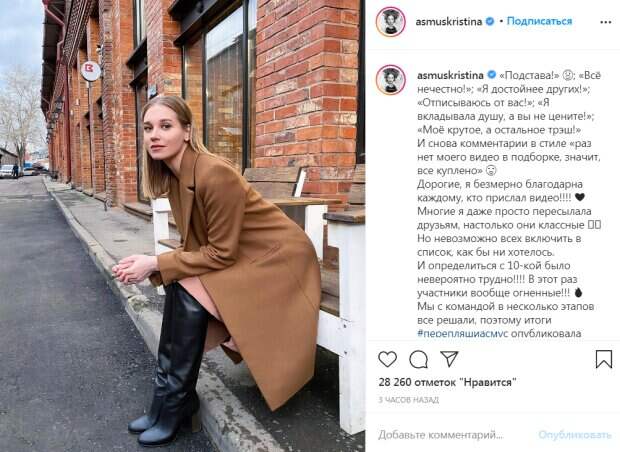Screen dimensions: 620x452
Task: Like the post with the heart icon
Action: (387, 359)
